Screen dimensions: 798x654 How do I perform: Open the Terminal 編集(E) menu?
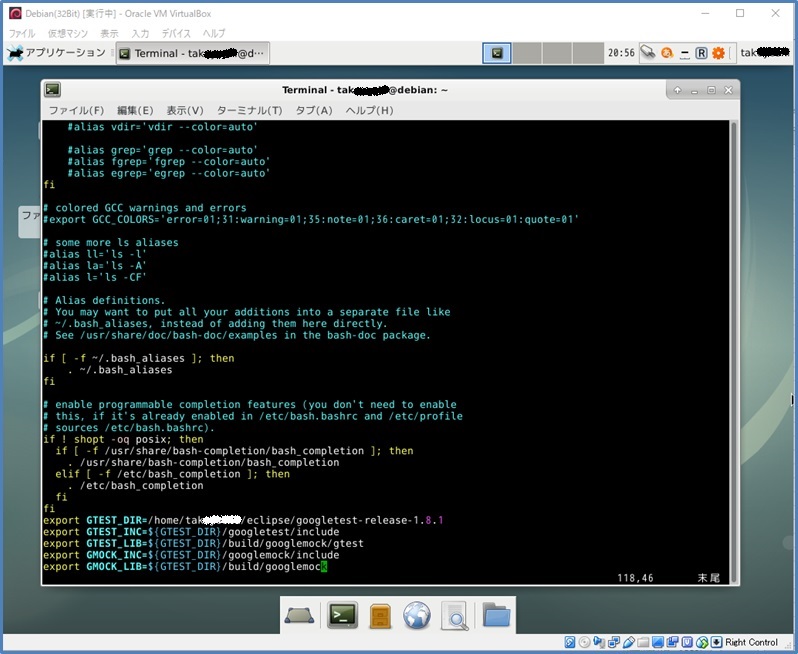135,110
